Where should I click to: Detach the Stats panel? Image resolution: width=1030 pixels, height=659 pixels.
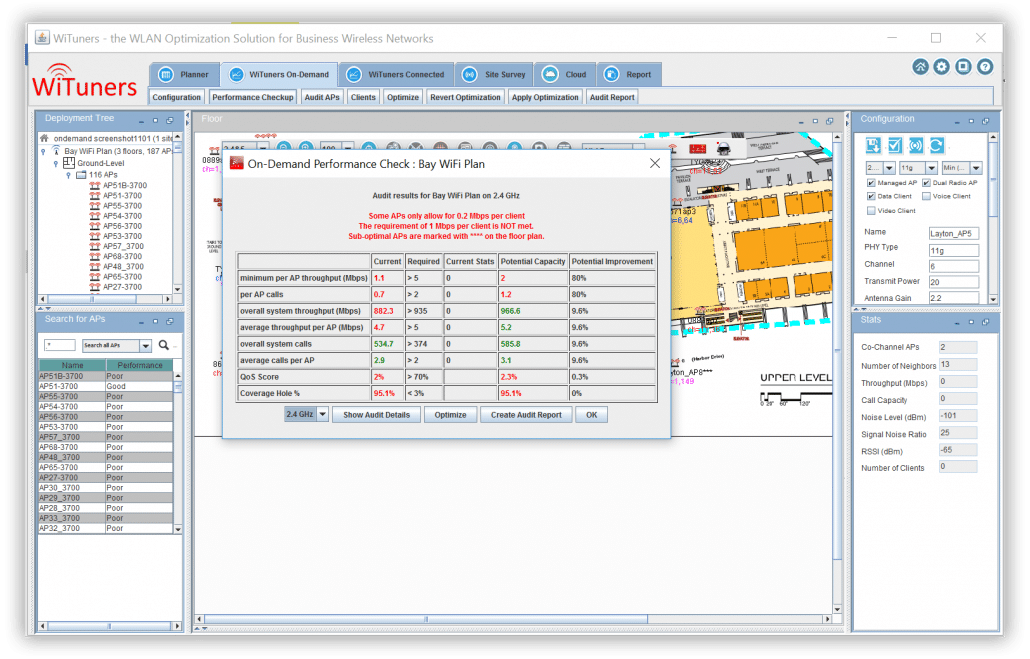(x=985, y=323)
